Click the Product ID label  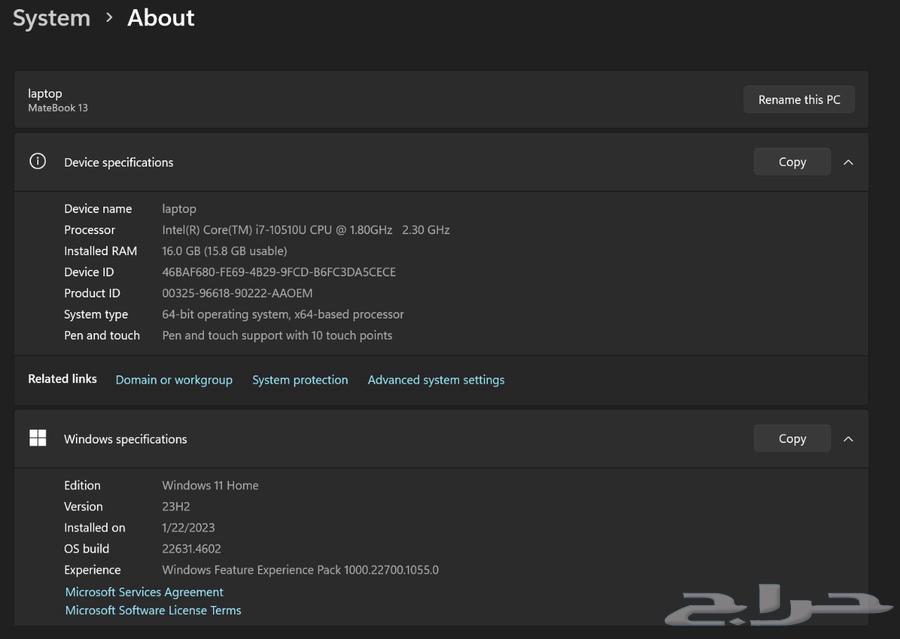coord(92,293)
